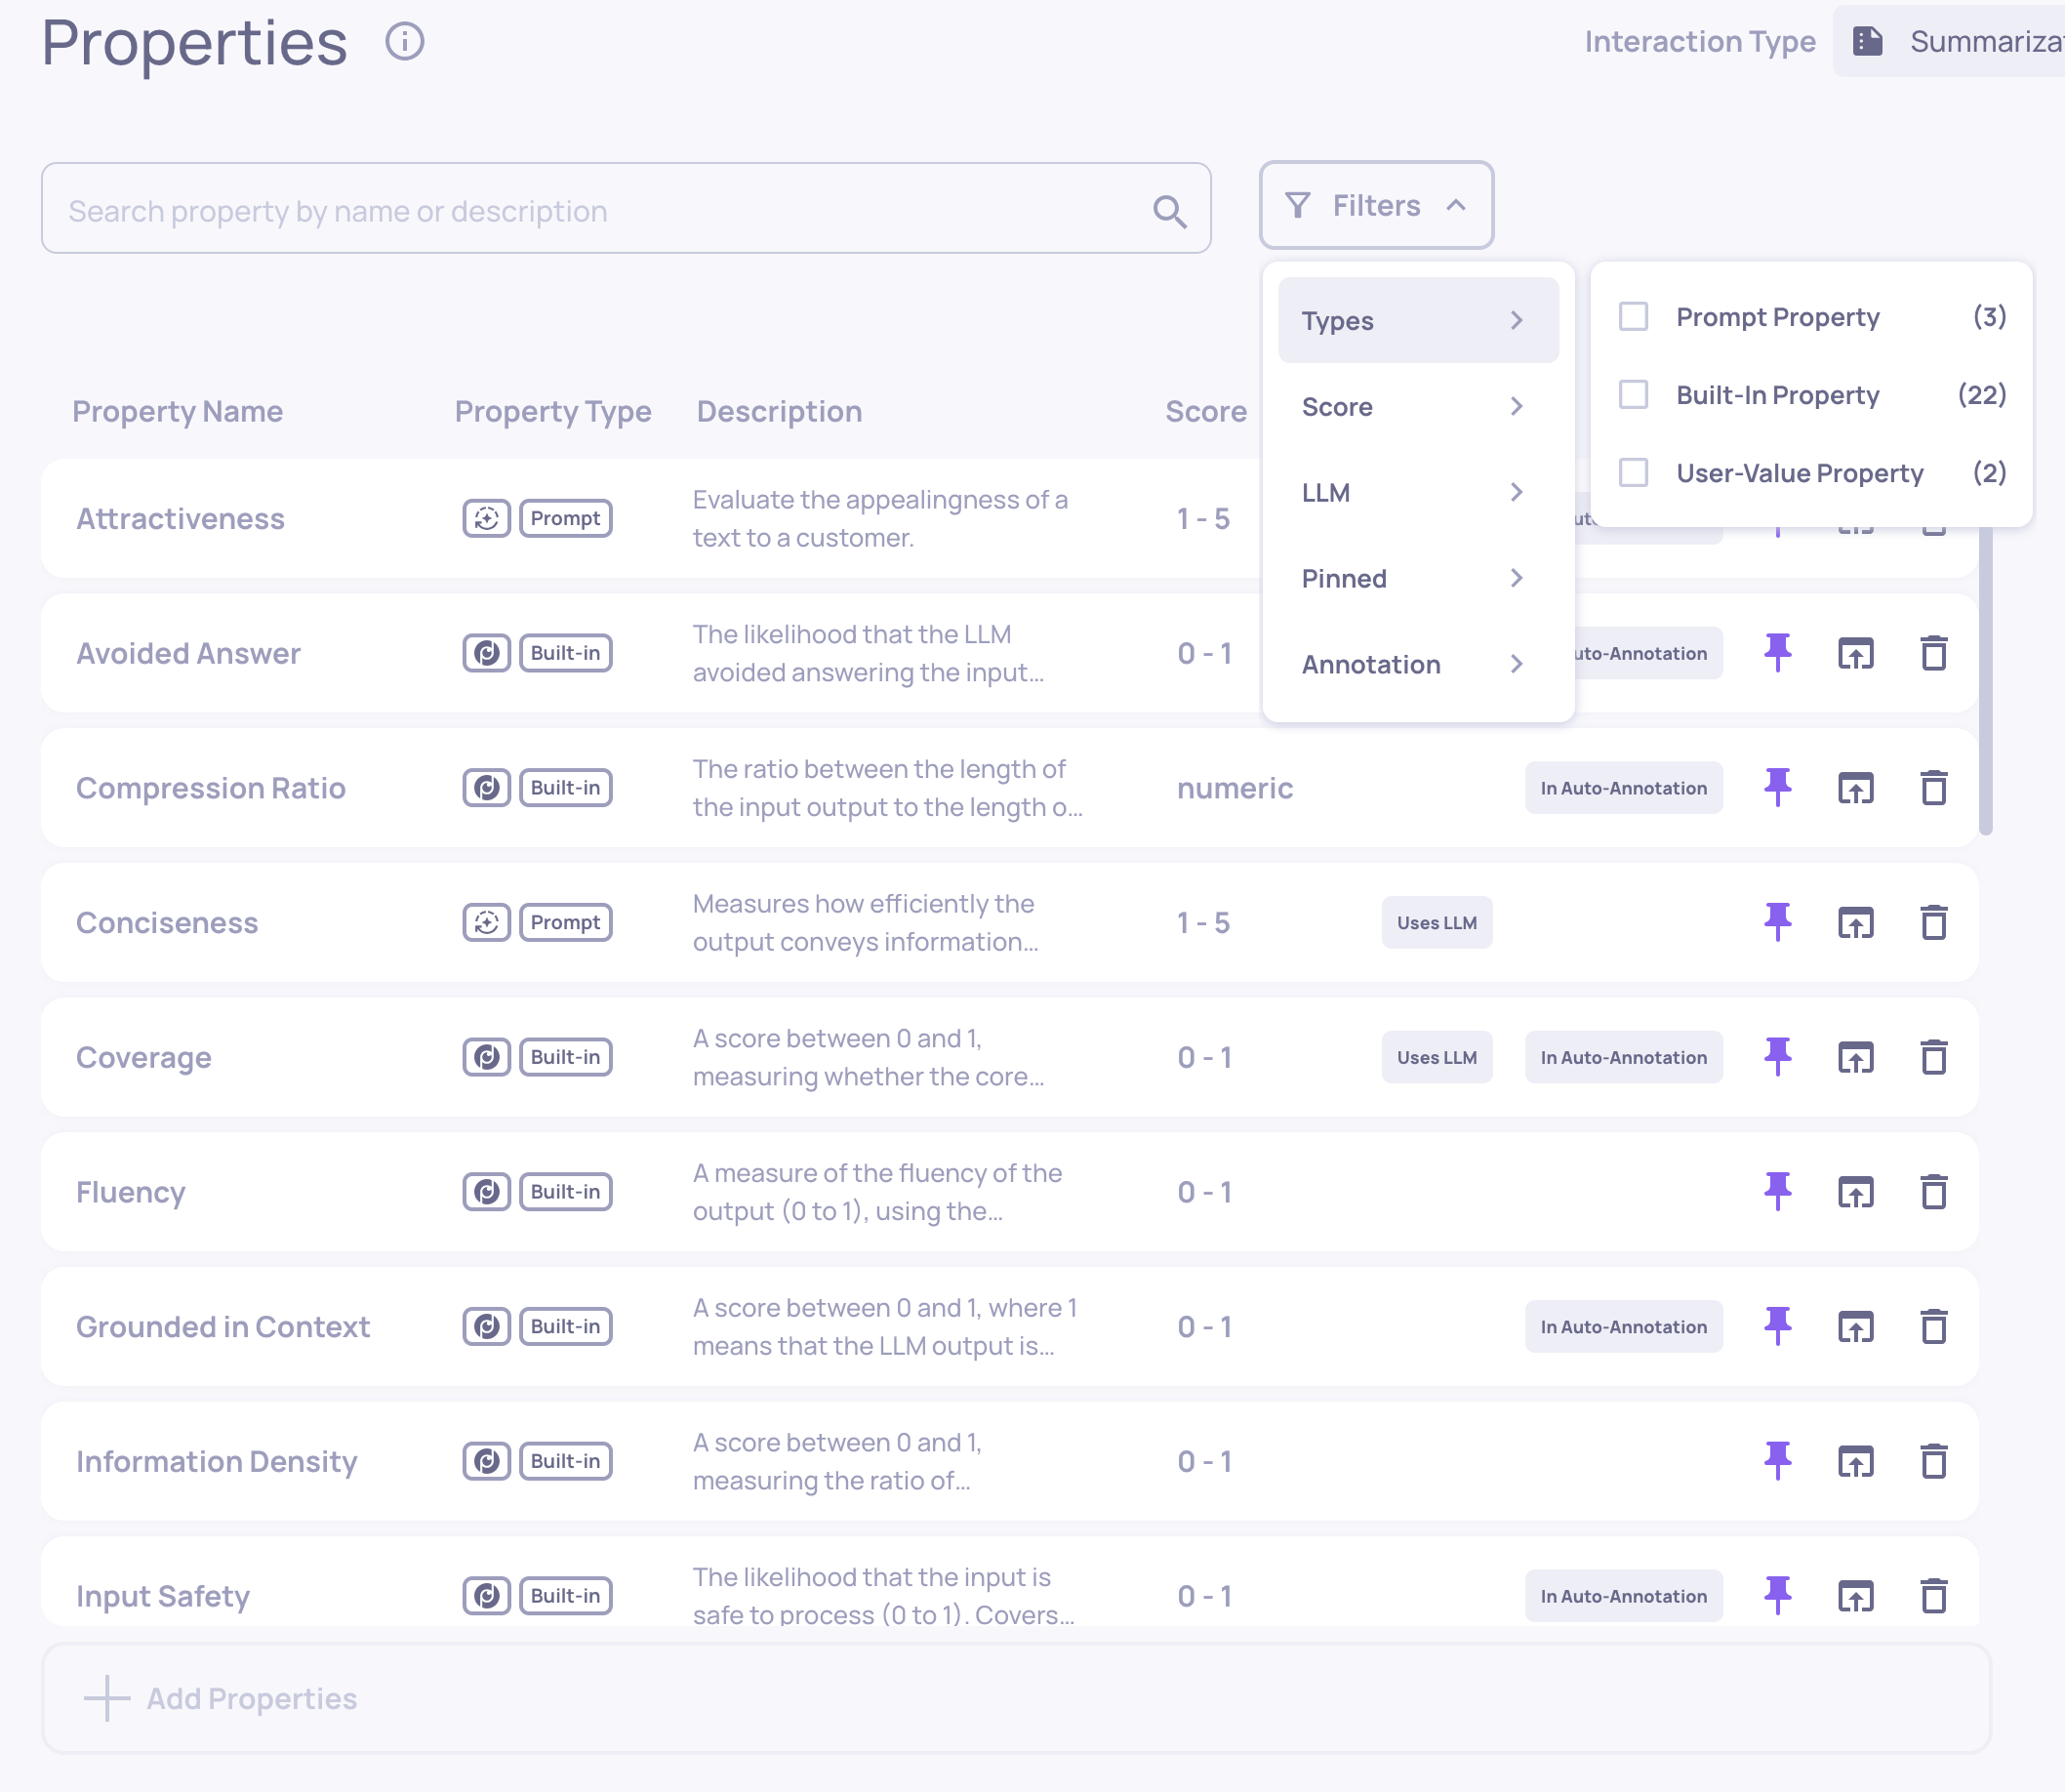Open the Annotation filter menu item
Image resolution: width=2065 pixels, height=1792 pixels.
coord(1417,665)
